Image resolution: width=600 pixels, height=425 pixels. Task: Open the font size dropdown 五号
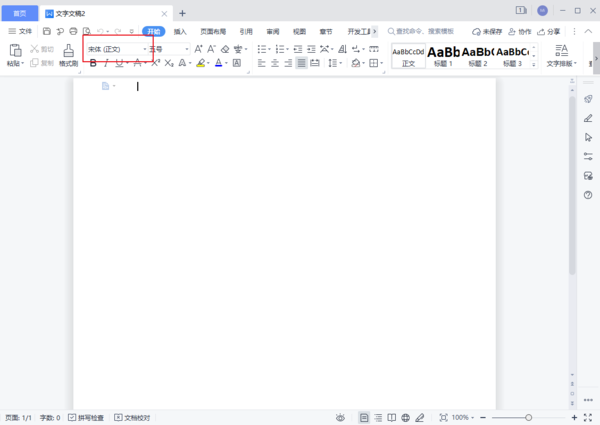pyautogui.click(x=168, y=48)
